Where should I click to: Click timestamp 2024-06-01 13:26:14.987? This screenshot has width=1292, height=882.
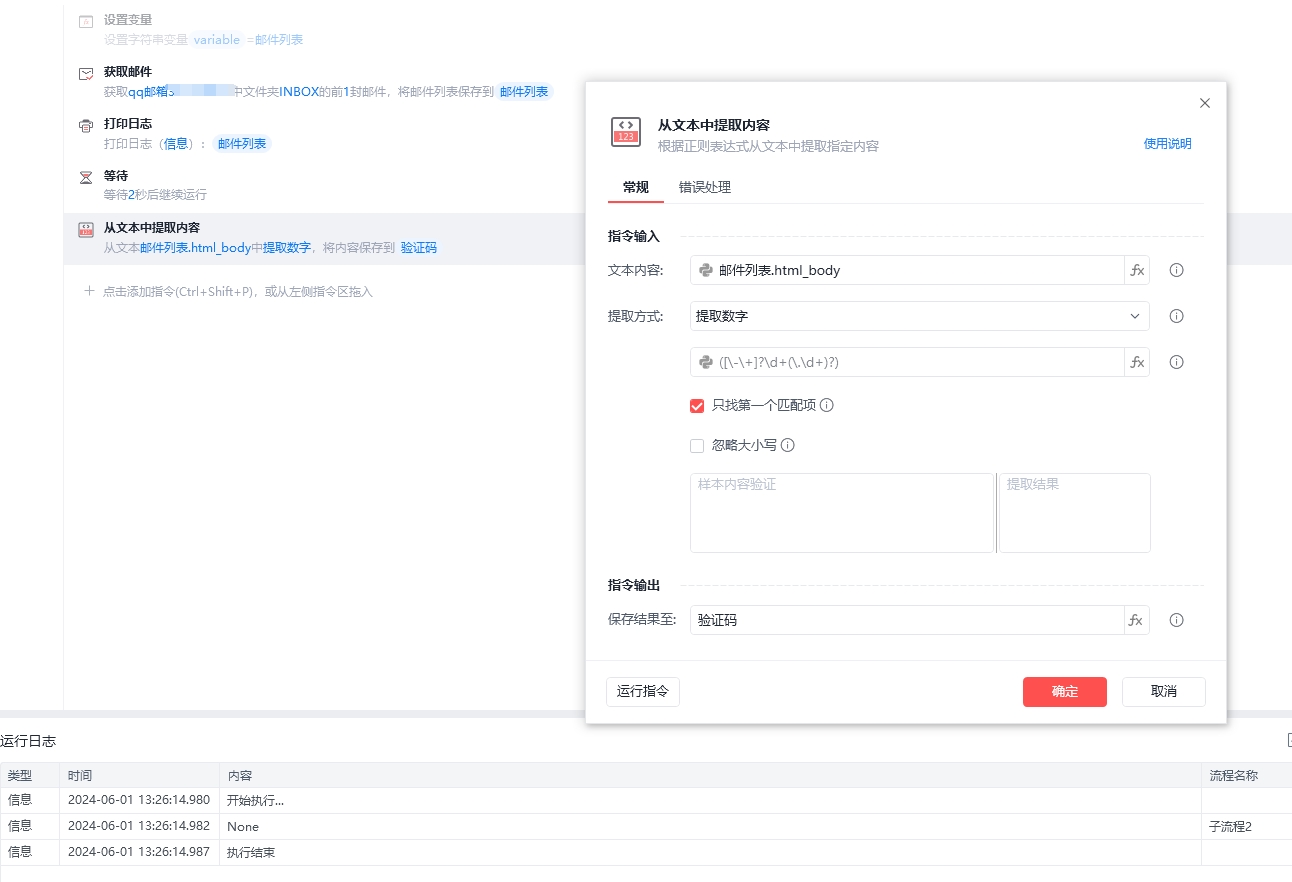tap(139, 852)
